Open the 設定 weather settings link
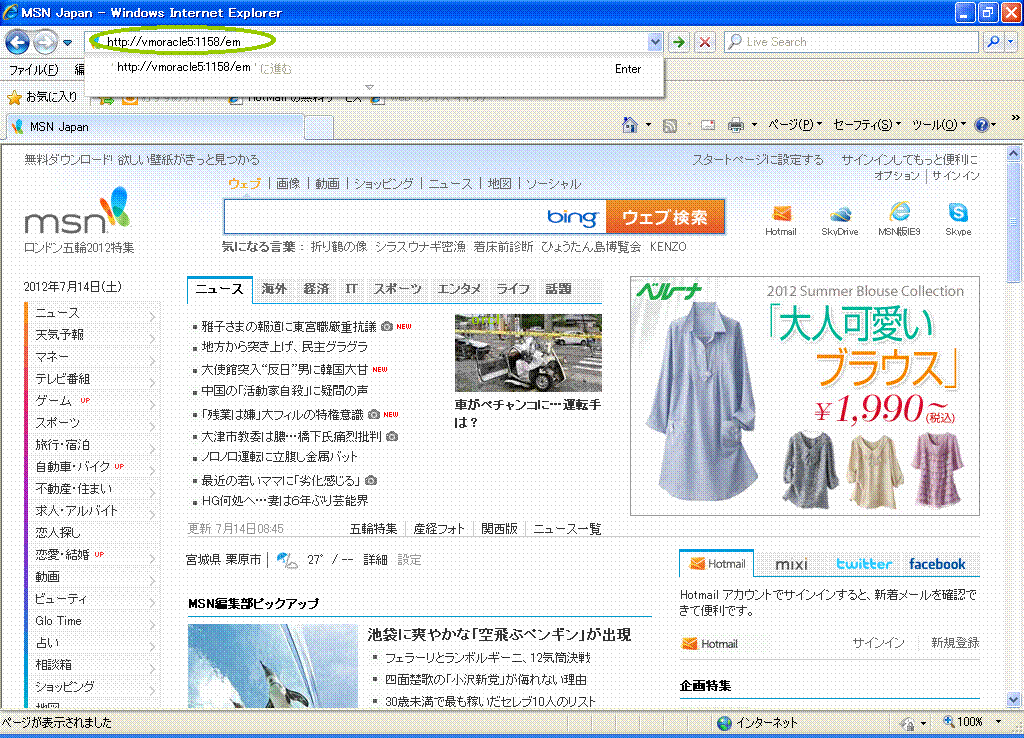 click(x=409, y=560)
